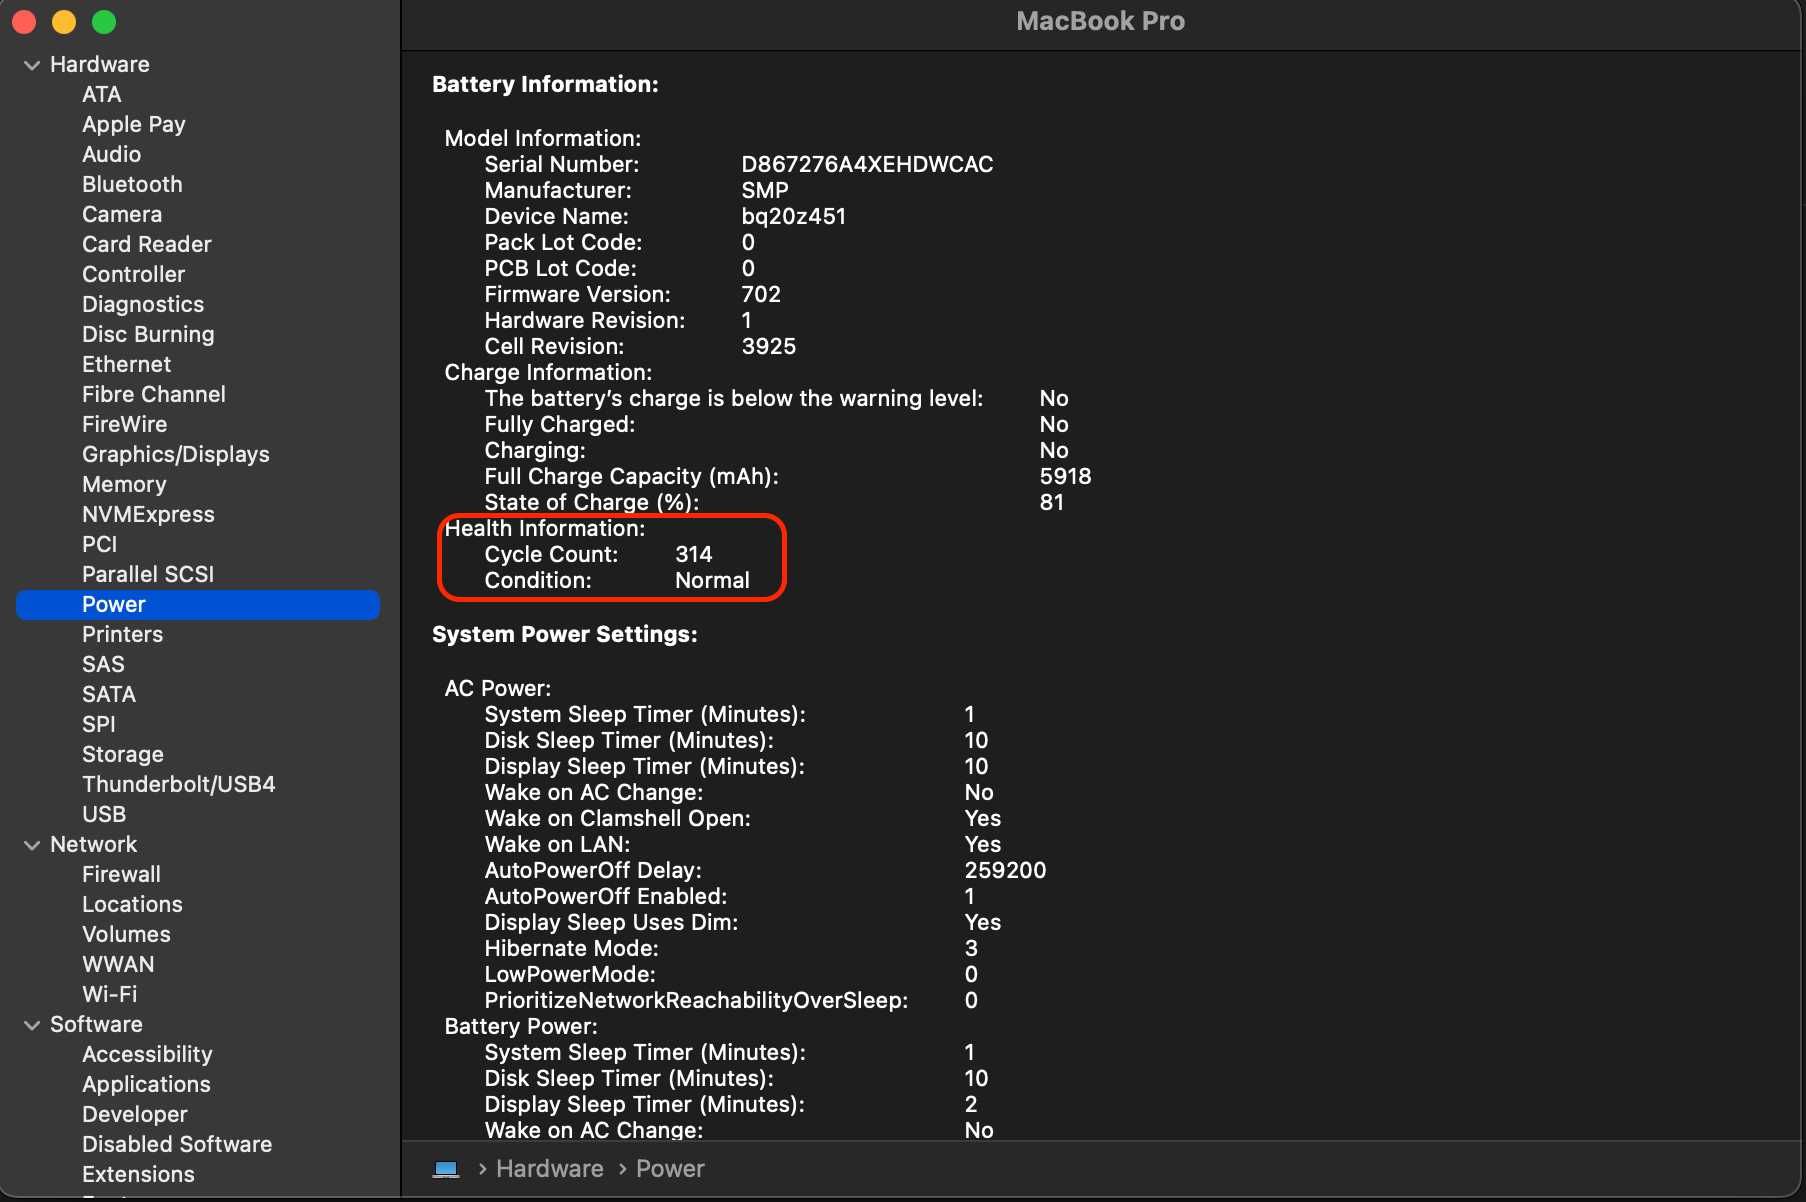Open SATA in the sidebar
1806x1202 pixels.
(109, 695)
